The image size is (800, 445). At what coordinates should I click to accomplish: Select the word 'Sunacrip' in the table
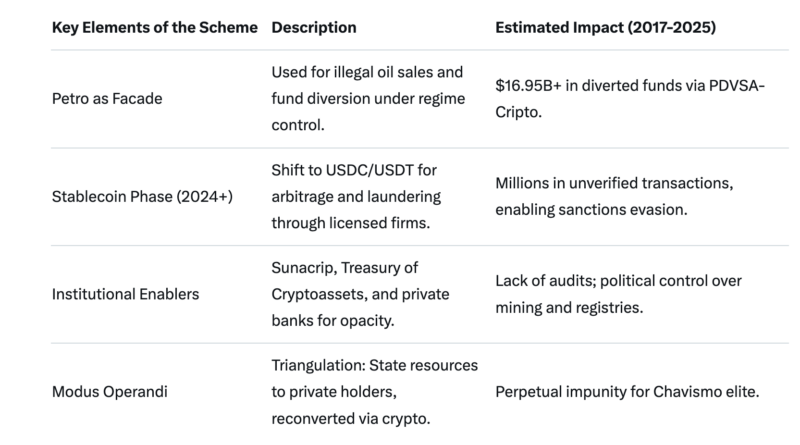(301, 270)
